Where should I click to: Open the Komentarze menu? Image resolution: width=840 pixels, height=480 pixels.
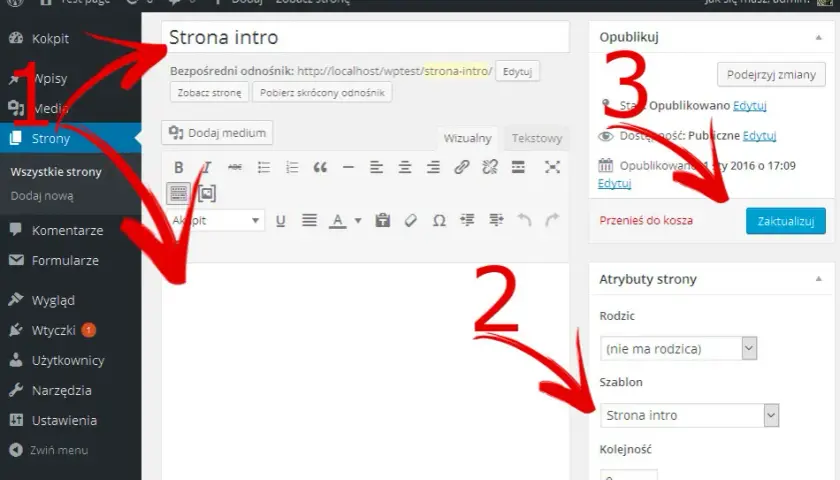[x=70, y=230]
